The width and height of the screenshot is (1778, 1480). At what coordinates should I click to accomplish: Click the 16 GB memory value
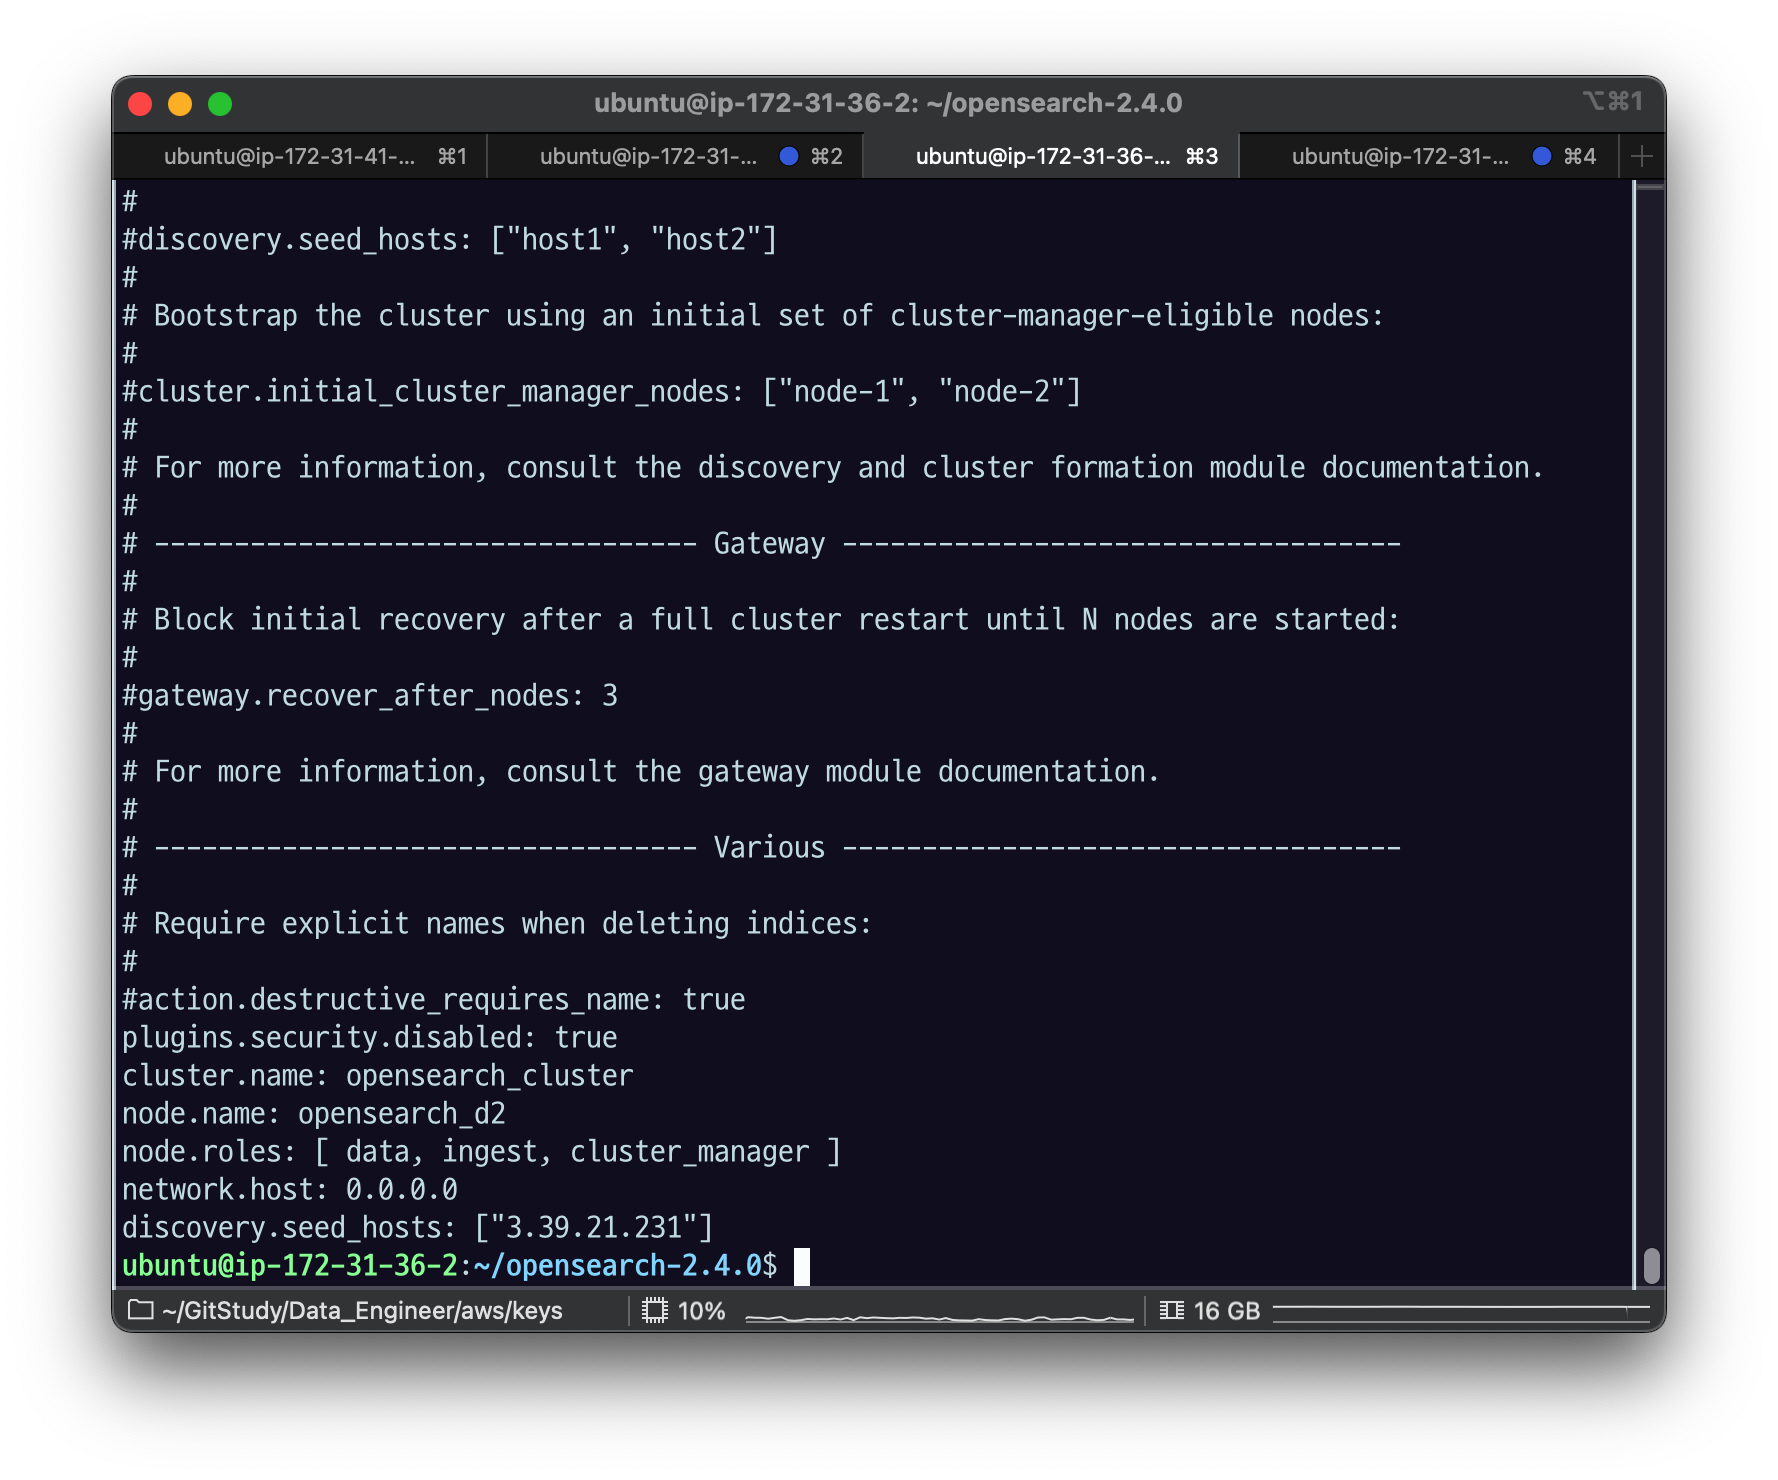pos(1226,1310)
